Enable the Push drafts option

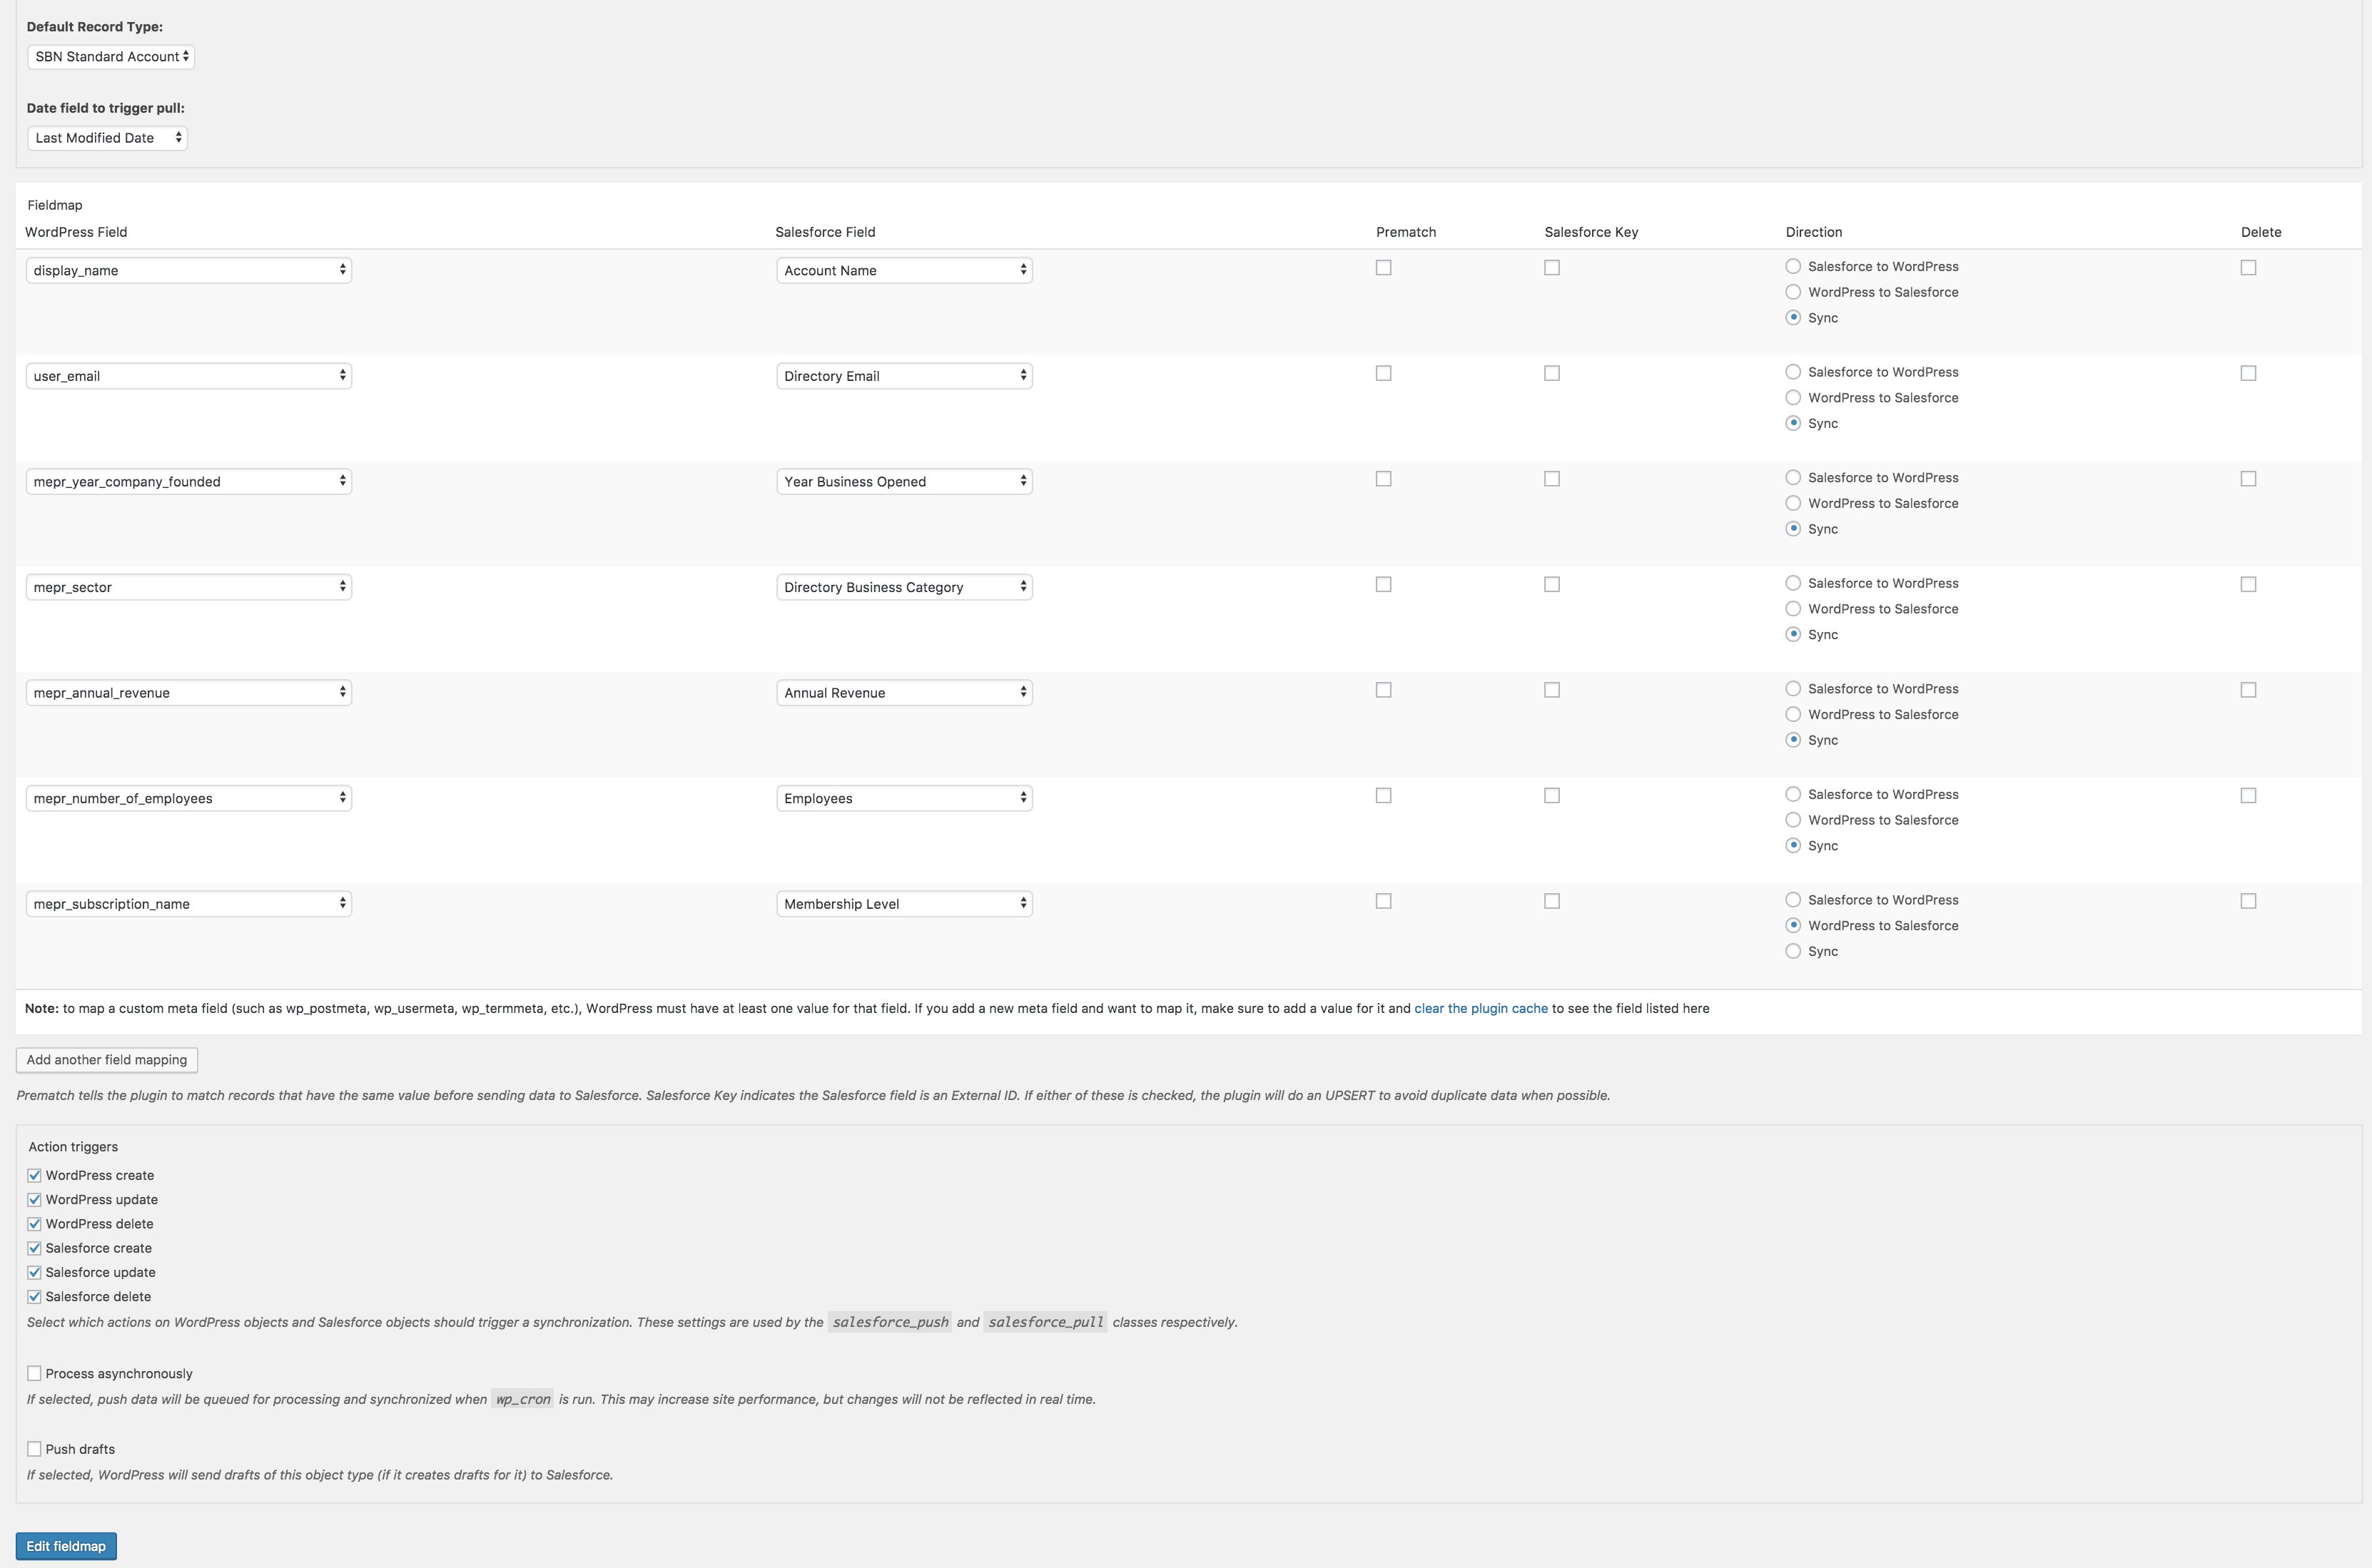pos(35,1448)
